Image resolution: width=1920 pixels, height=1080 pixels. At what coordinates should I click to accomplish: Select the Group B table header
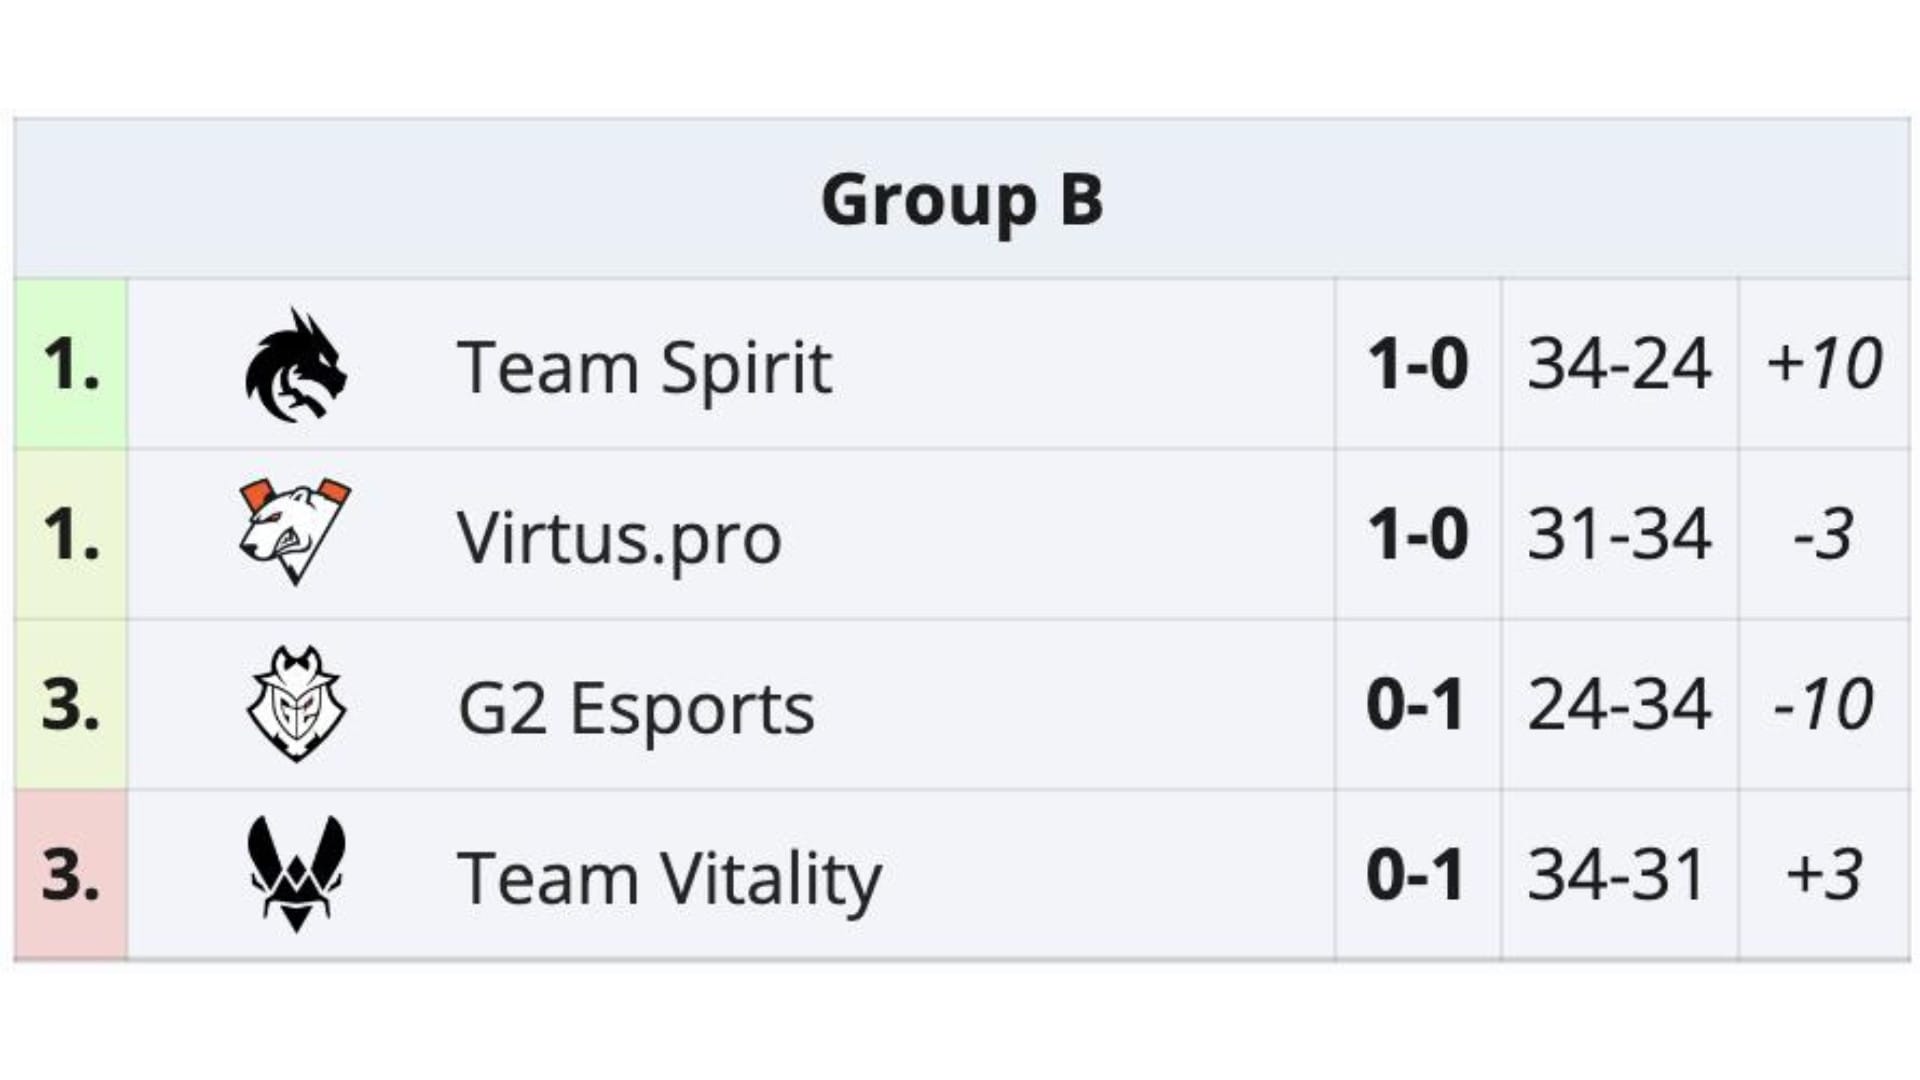pos(962,198)
